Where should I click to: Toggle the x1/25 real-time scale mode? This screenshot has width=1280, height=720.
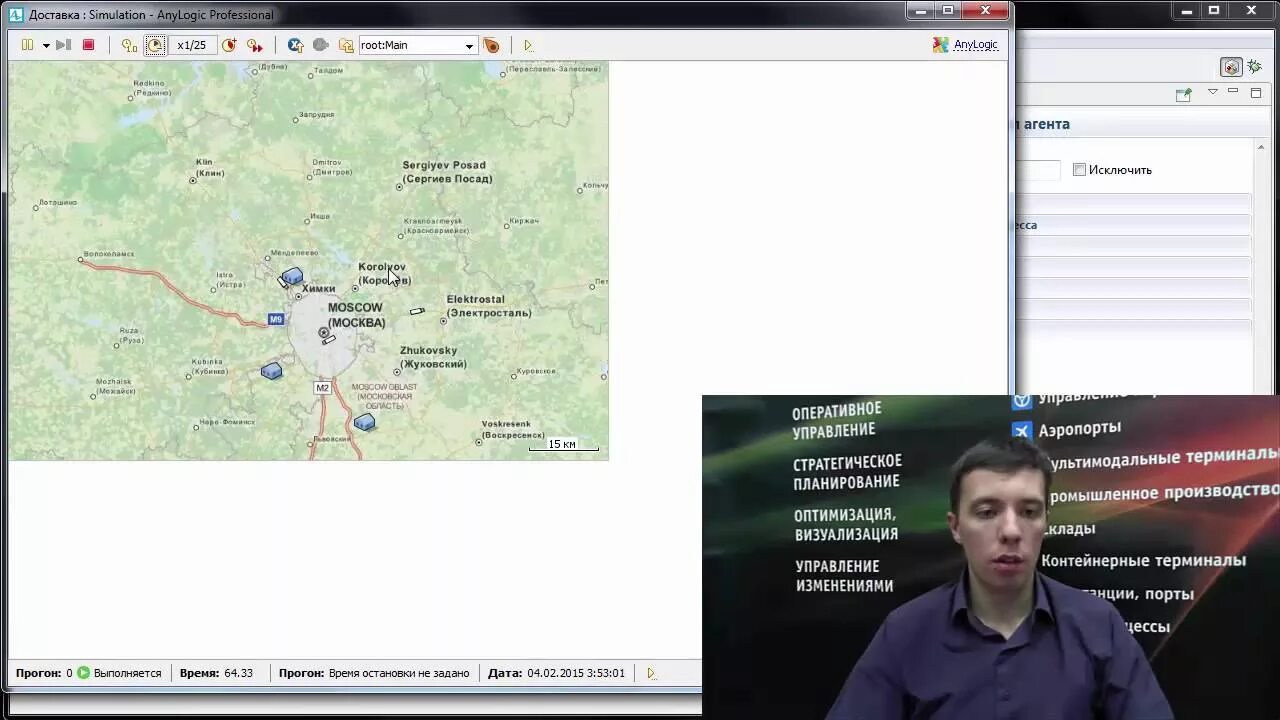pyautogui.click(x=154, y=45)
